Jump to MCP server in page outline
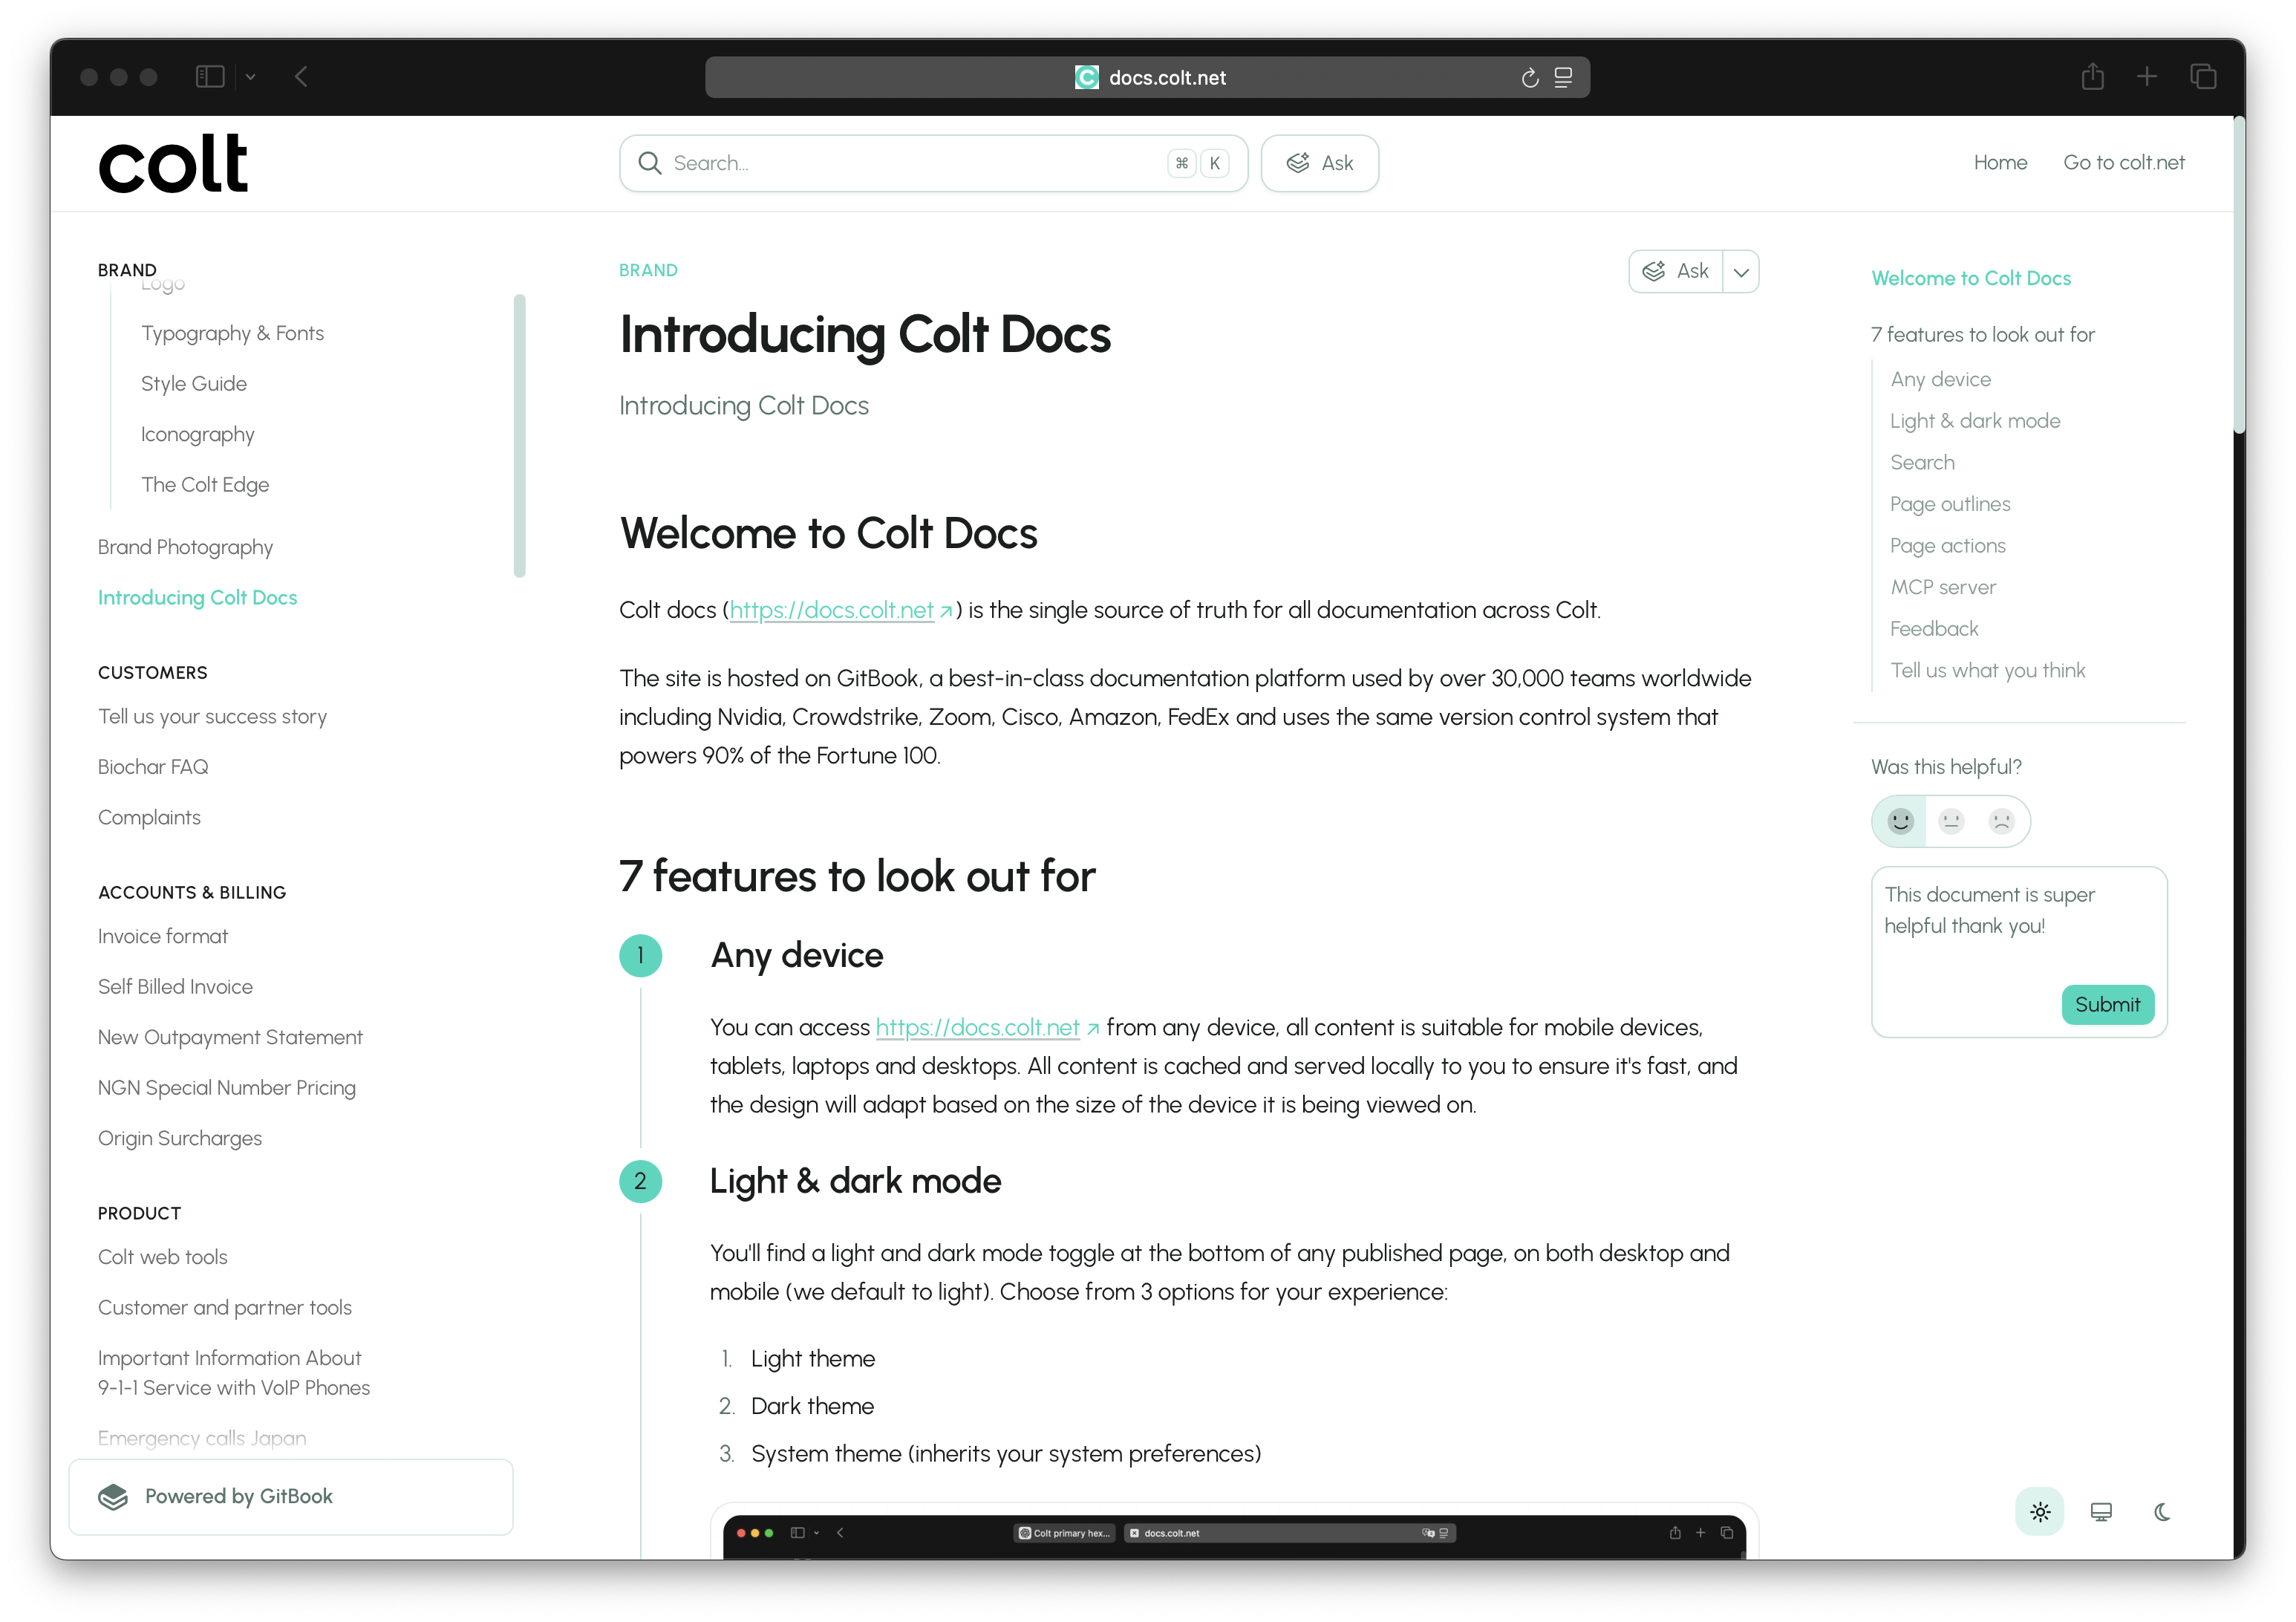Image resolution: width=2296 pixels, height=1622 pixels. [x=1942, y=587]
